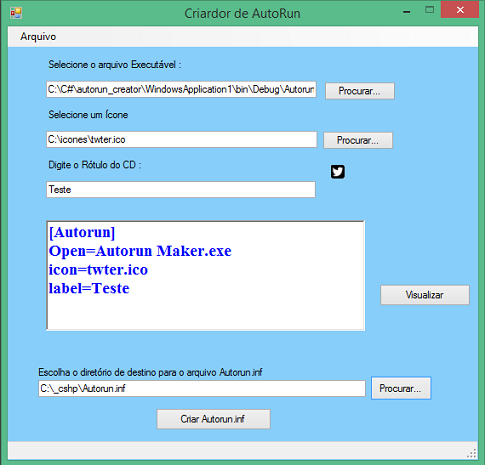Focus the executable file path field

[181, 89]
